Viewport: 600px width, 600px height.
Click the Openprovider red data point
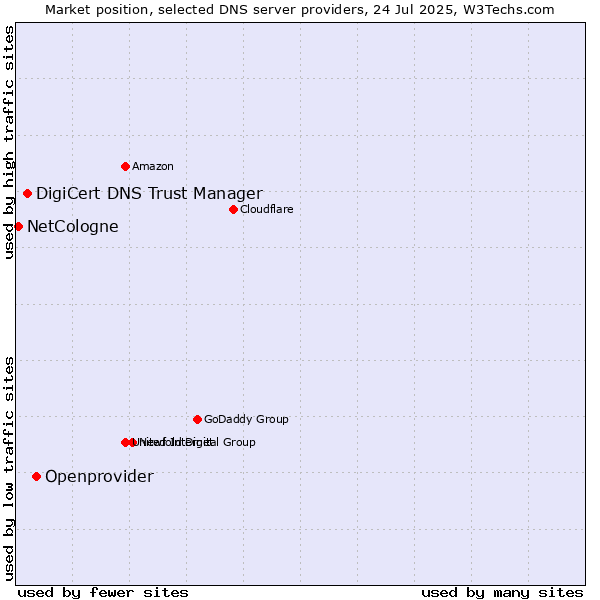pyautogui.click(x=36, y=476)
